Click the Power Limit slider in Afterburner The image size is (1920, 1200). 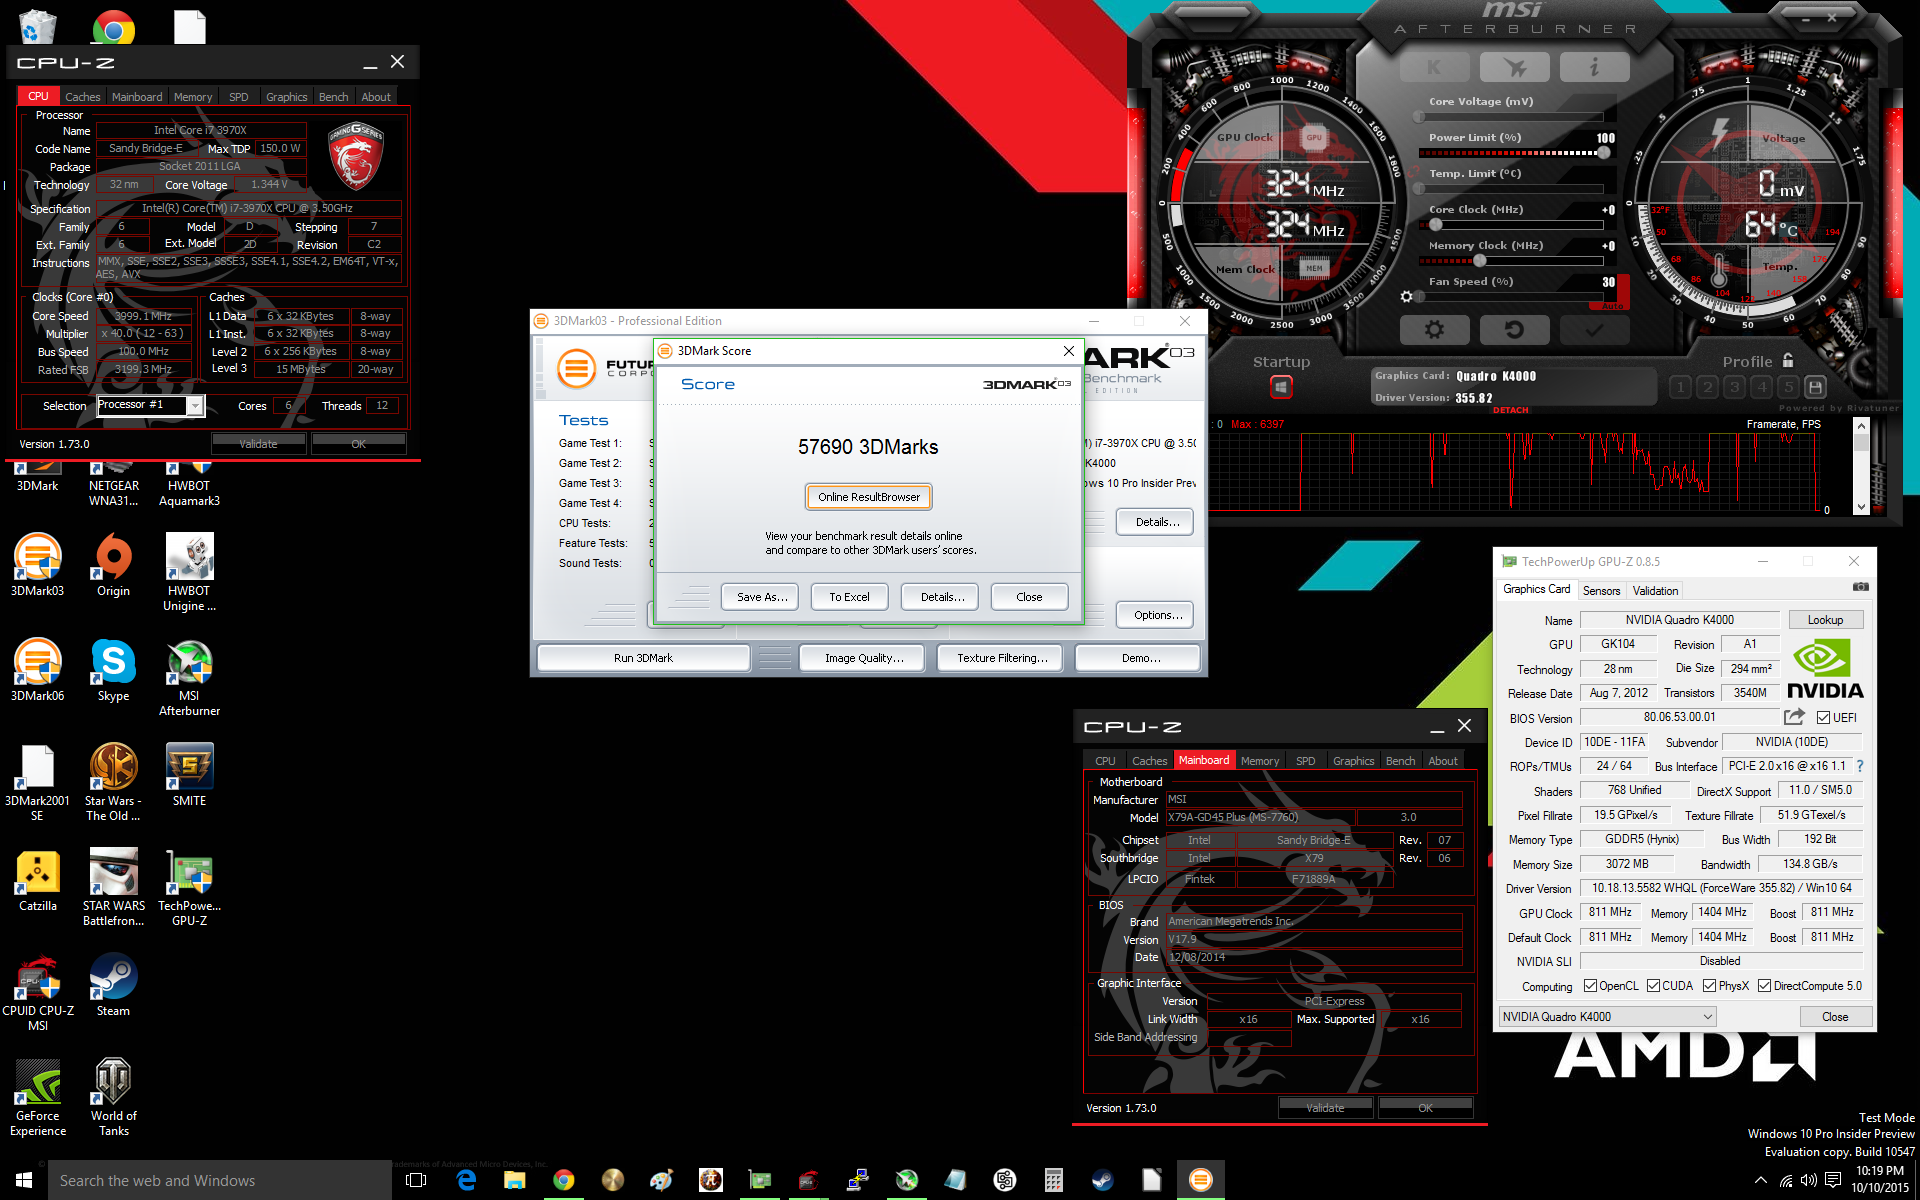tap(1511, 153)
